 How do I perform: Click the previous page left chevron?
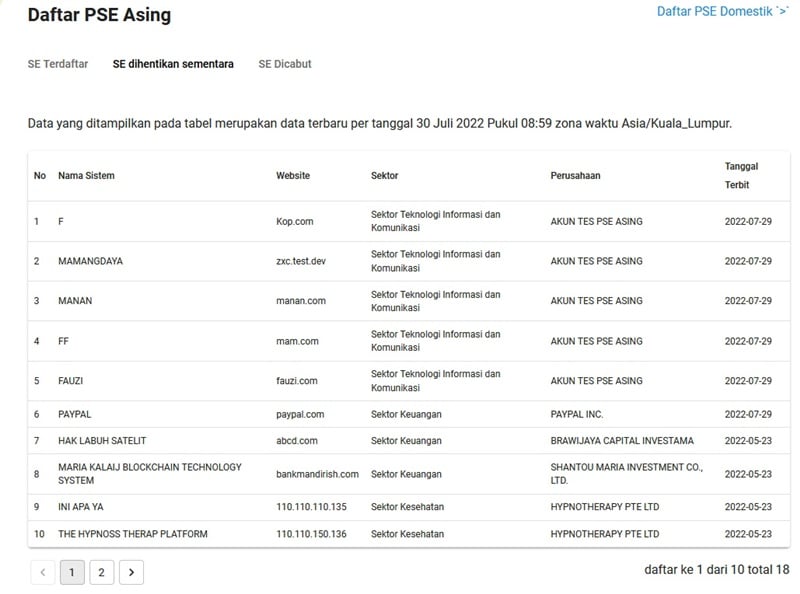point(43,572)
